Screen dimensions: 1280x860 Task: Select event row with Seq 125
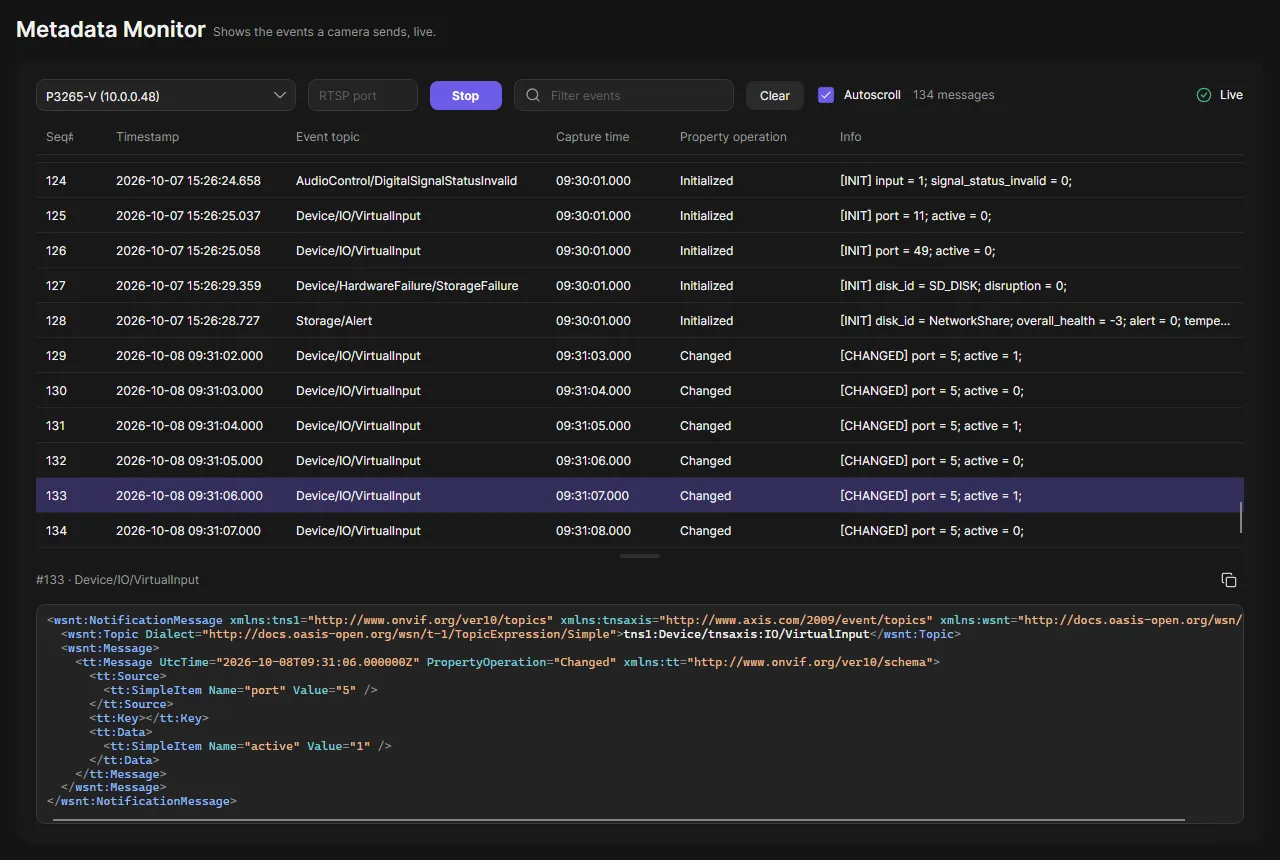640,216
